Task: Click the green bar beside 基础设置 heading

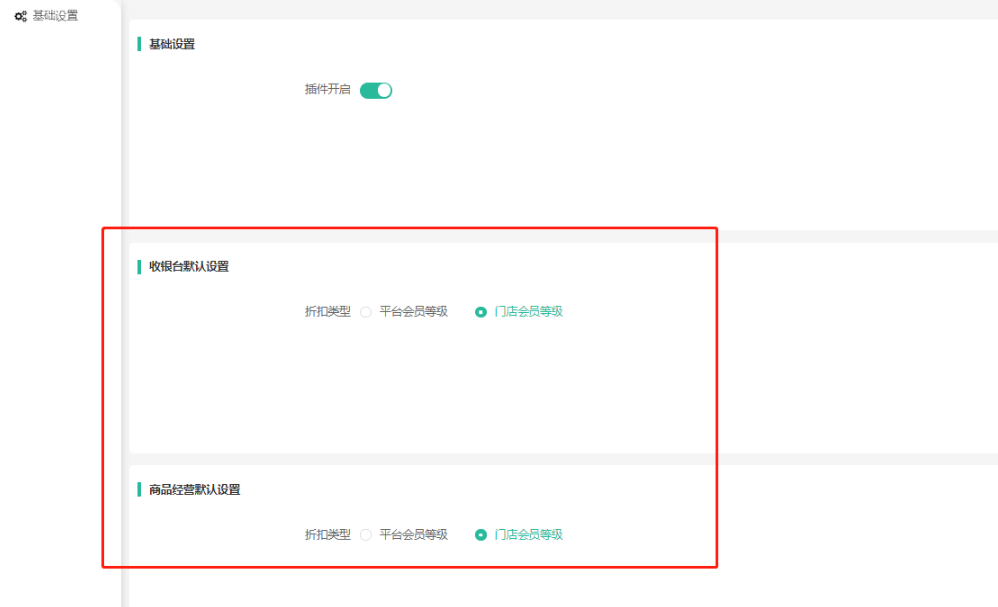Action: tap(139, 44)
